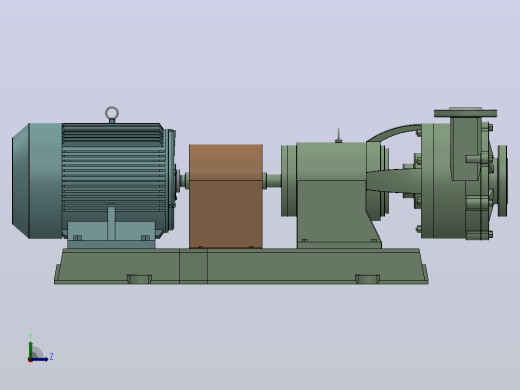Select the round pump volute casing
The width and height of the screenshot is (520, 390).
click(443, 181)
